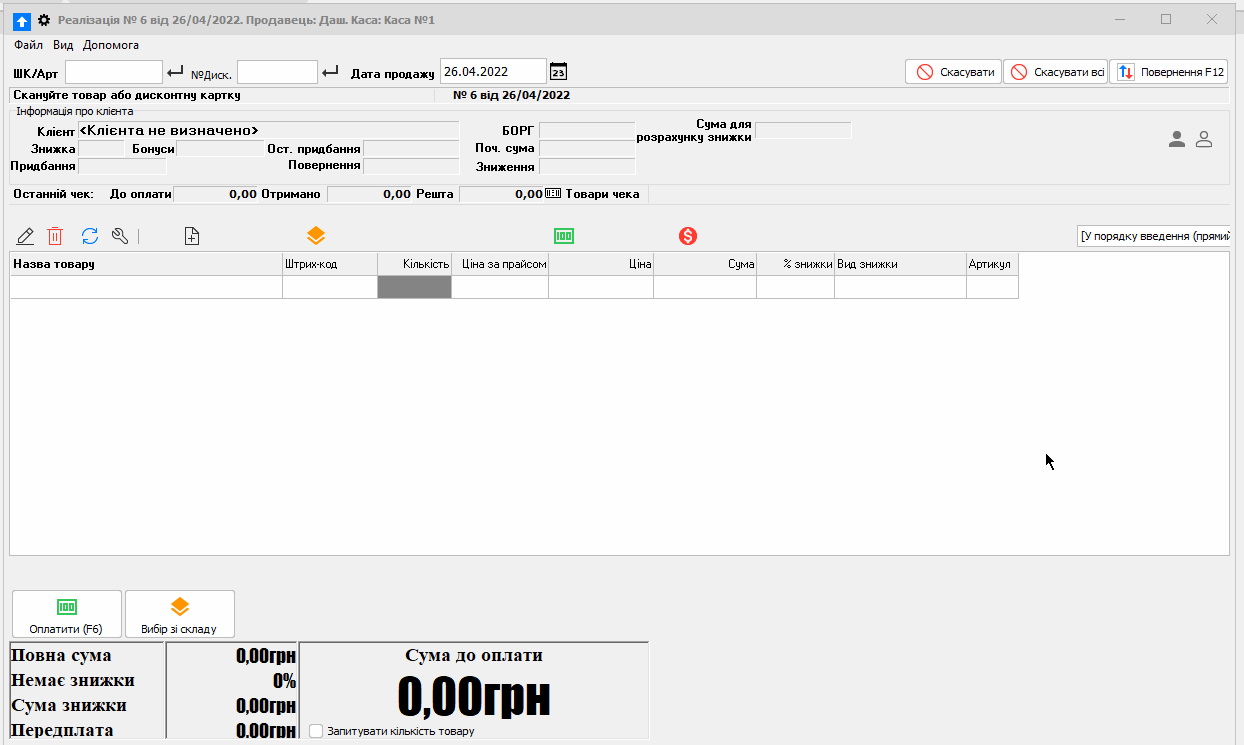Viewport: 1244px width, 745px height.
Task: Click the add new document icon
Action: point(192,236)
